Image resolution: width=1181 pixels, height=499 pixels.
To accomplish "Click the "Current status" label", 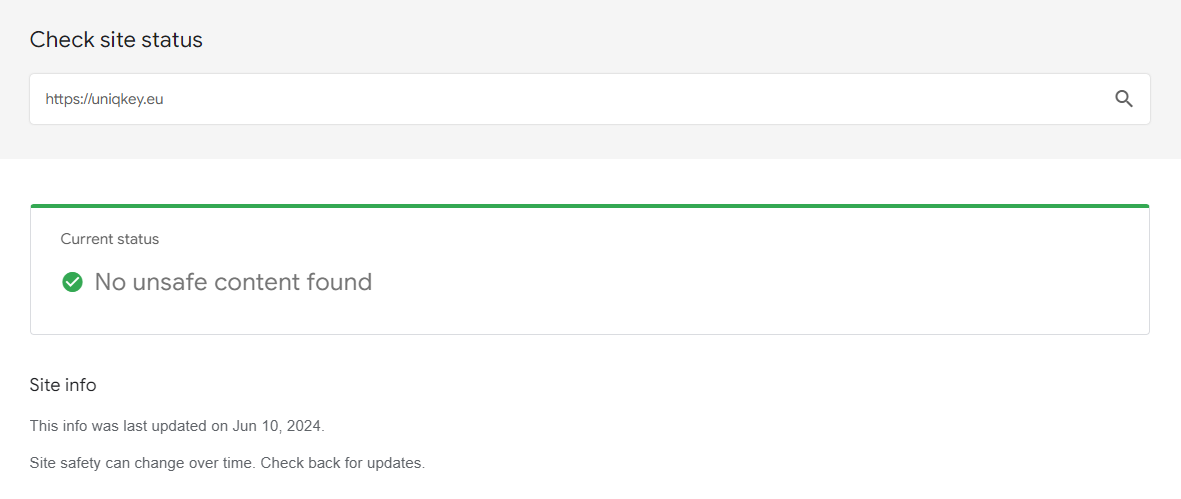I will point(110,239).
